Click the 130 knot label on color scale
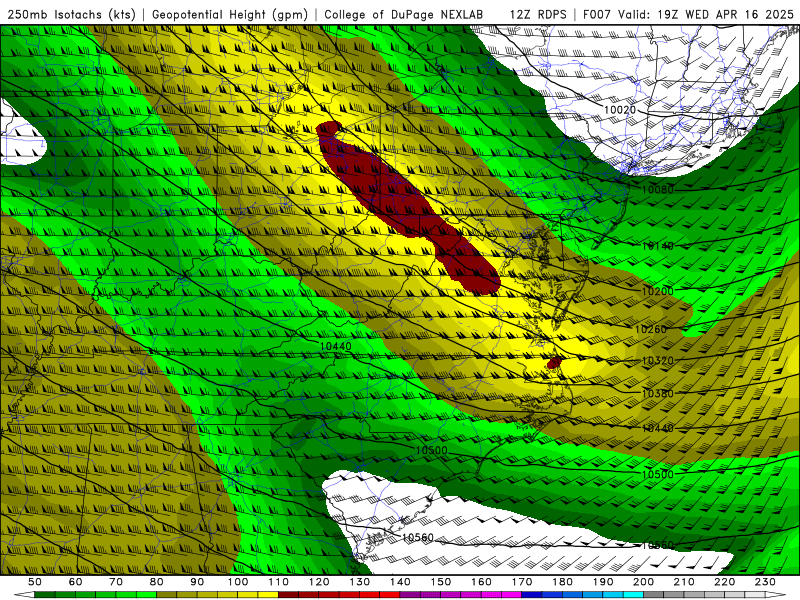The image size is (800, 600). point(360,582)
